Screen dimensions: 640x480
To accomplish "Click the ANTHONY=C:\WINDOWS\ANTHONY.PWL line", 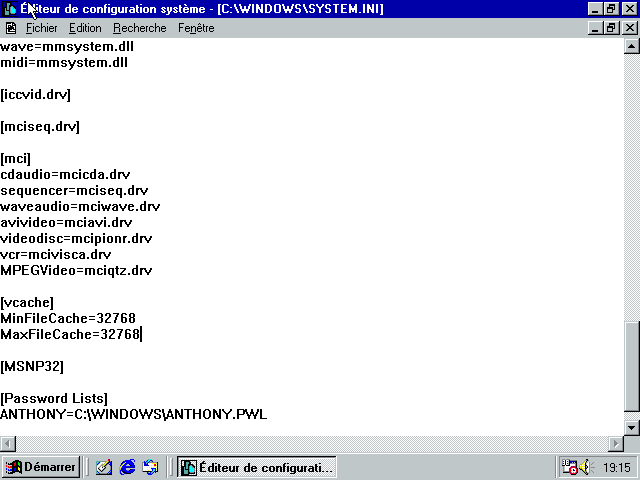I will [133, 414].
